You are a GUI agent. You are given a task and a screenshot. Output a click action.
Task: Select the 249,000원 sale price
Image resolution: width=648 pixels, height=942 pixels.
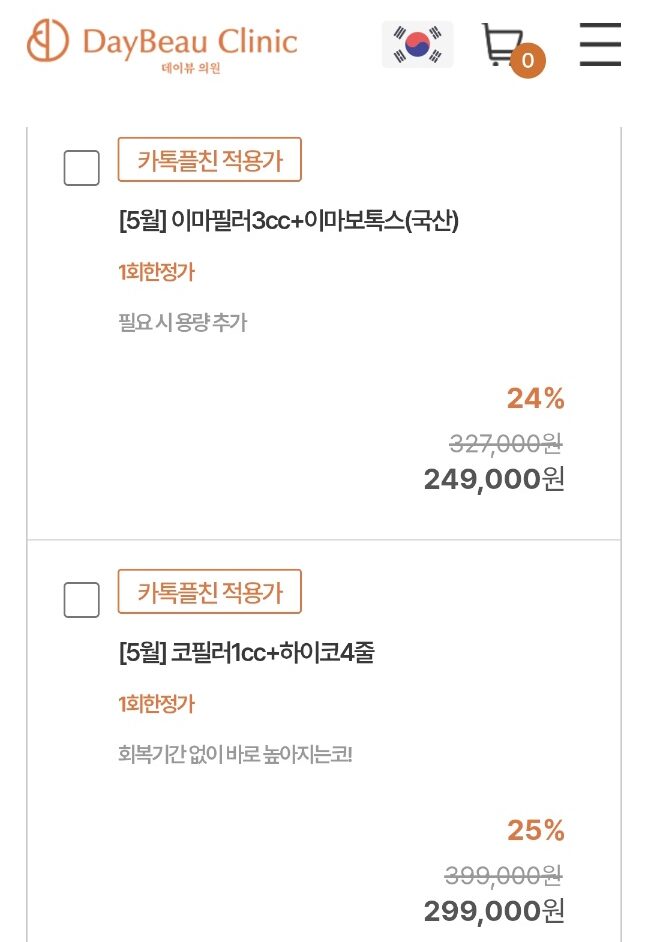point(494,479)
